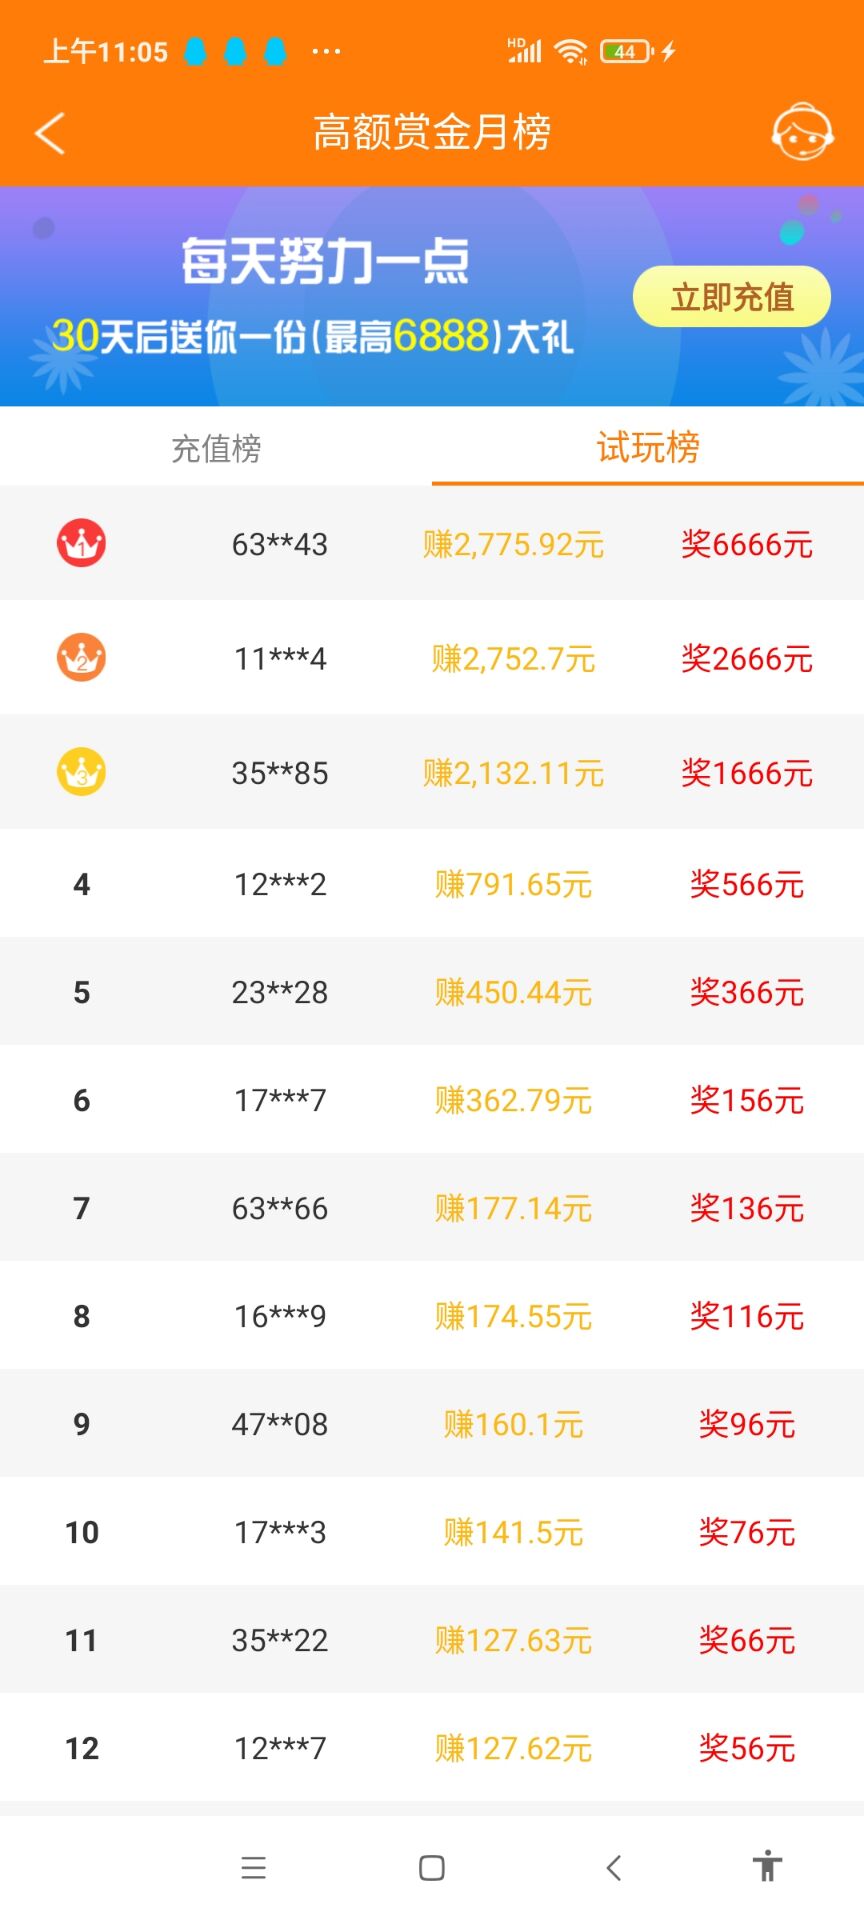
Task: Tap the three dots in the status bar
Action: 326,52
